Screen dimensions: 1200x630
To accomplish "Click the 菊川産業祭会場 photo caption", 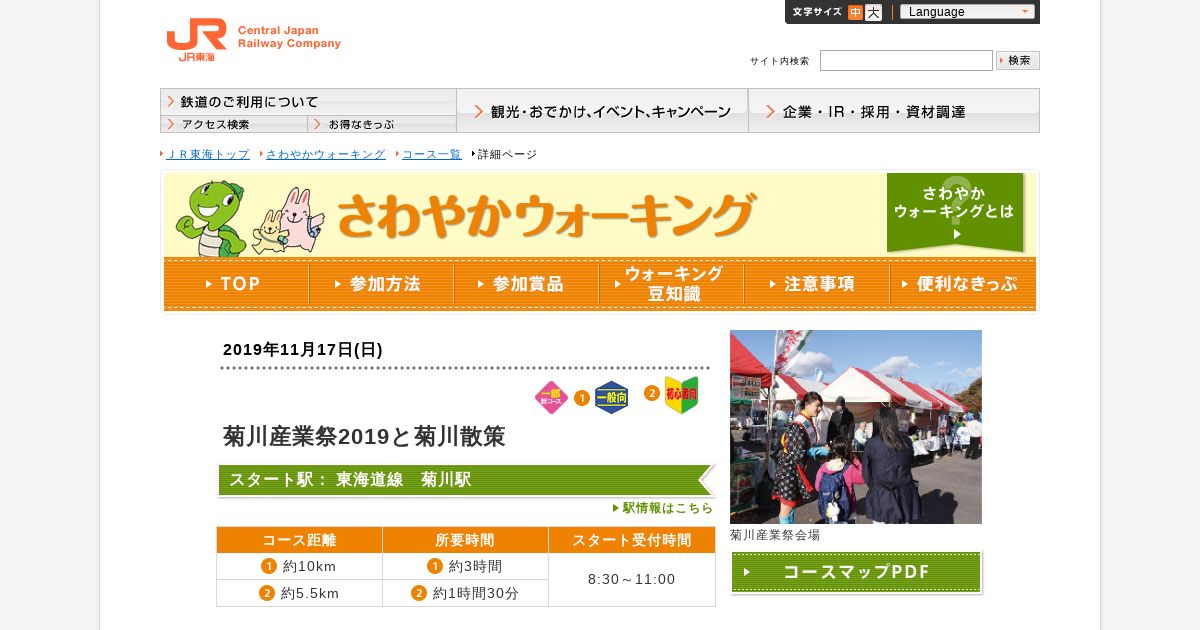I will [x=775, y=535].
